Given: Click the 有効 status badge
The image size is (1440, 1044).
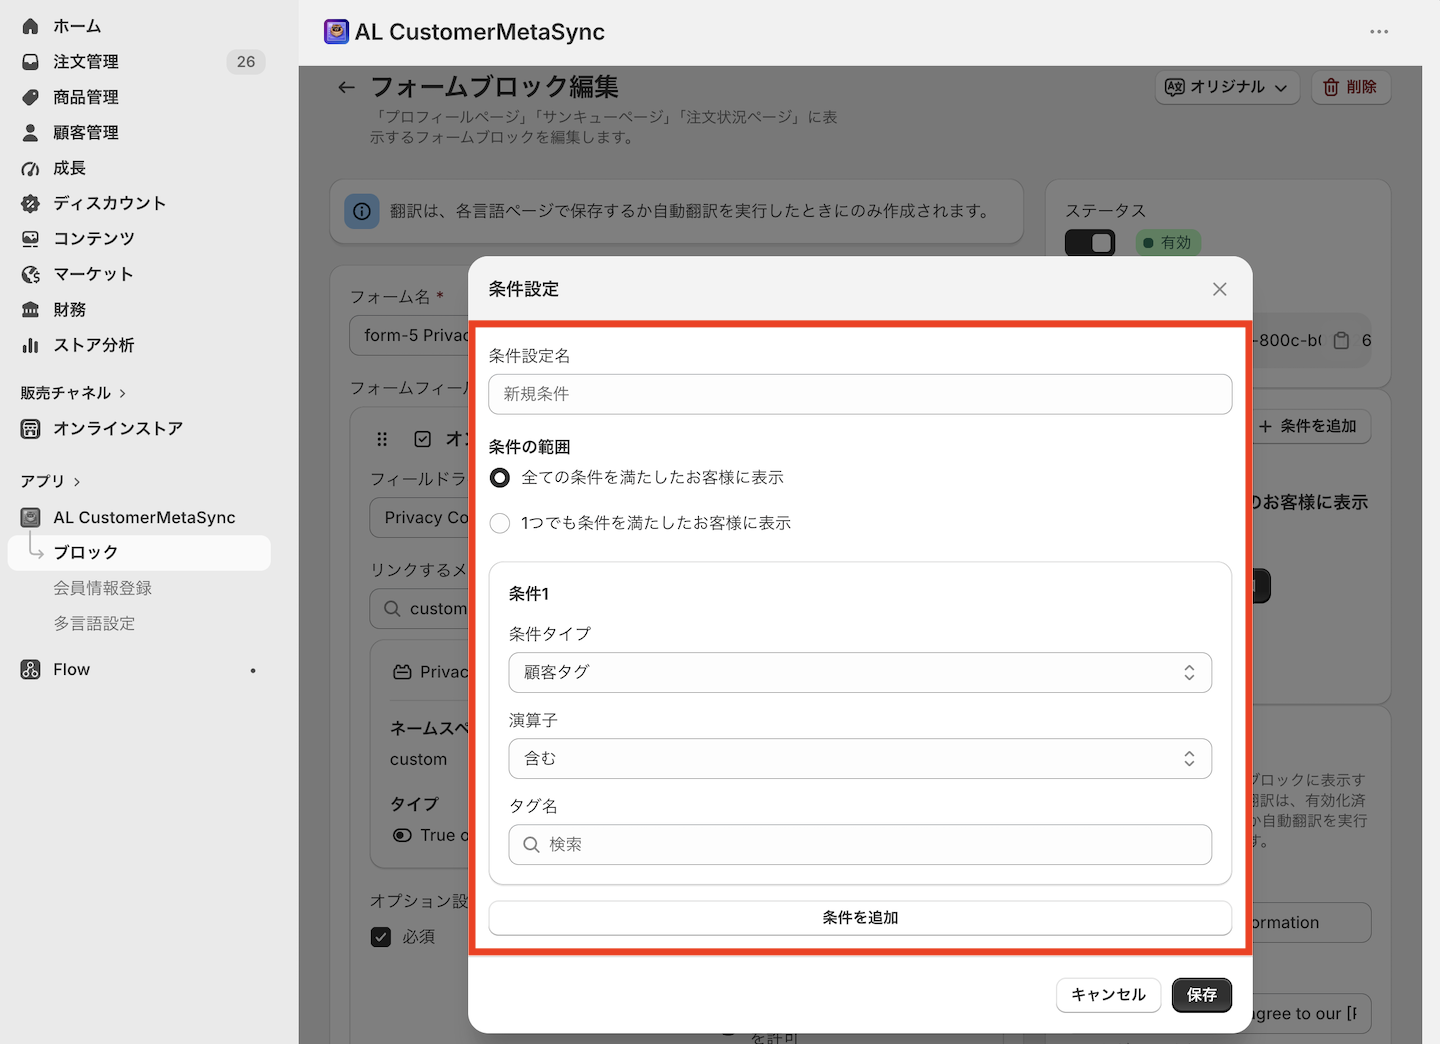Looking at the screenshot, I should coord(1167,243).
